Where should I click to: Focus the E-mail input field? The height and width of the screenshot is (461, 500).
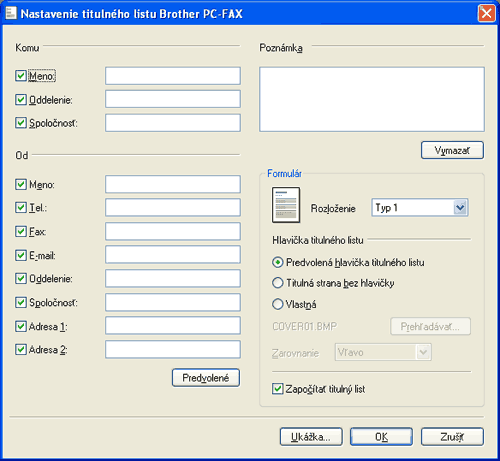click(x=173, y=255)
